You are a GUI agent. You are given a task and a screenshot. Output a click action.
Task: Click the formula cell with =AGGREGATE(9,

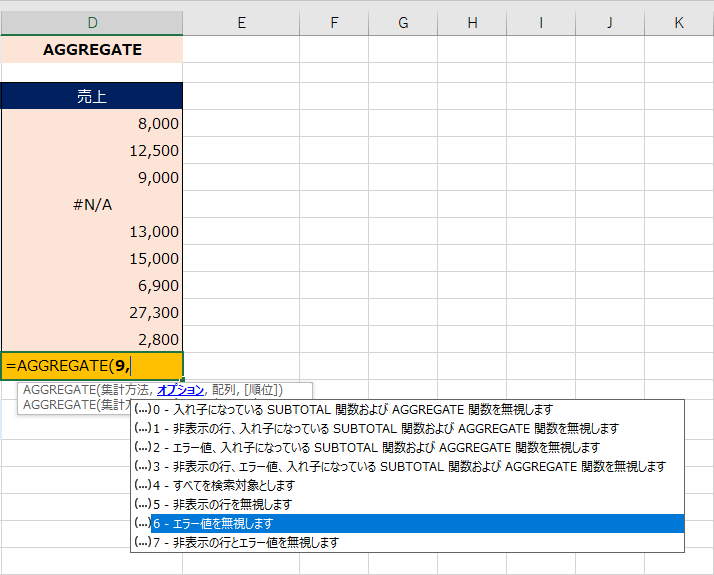pos(92,366)
